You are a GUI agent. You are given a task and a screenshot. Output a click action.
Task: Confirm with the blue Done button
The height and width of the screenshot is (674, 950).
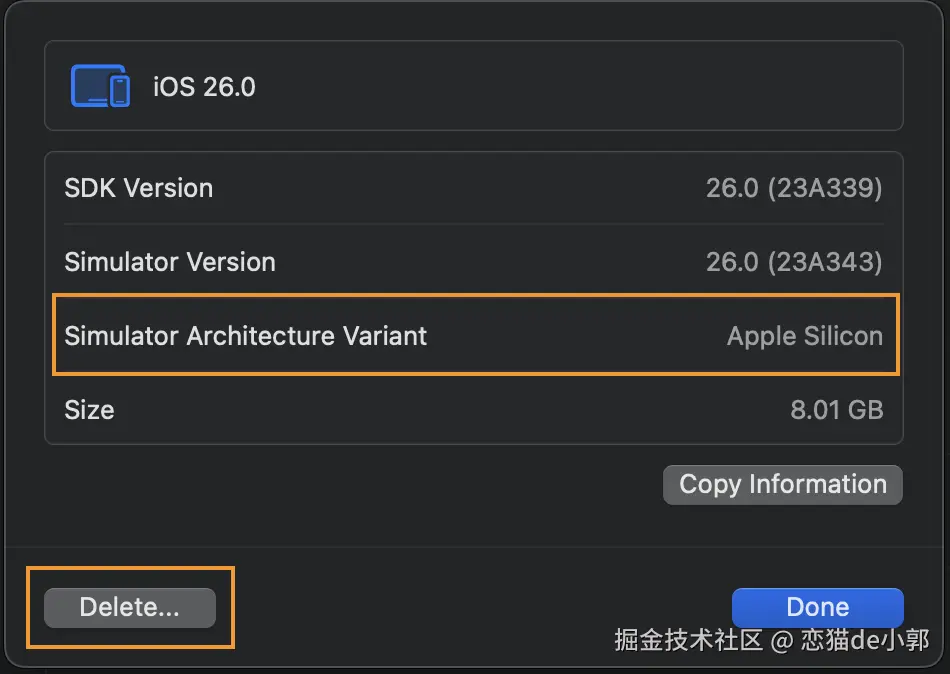817,607
